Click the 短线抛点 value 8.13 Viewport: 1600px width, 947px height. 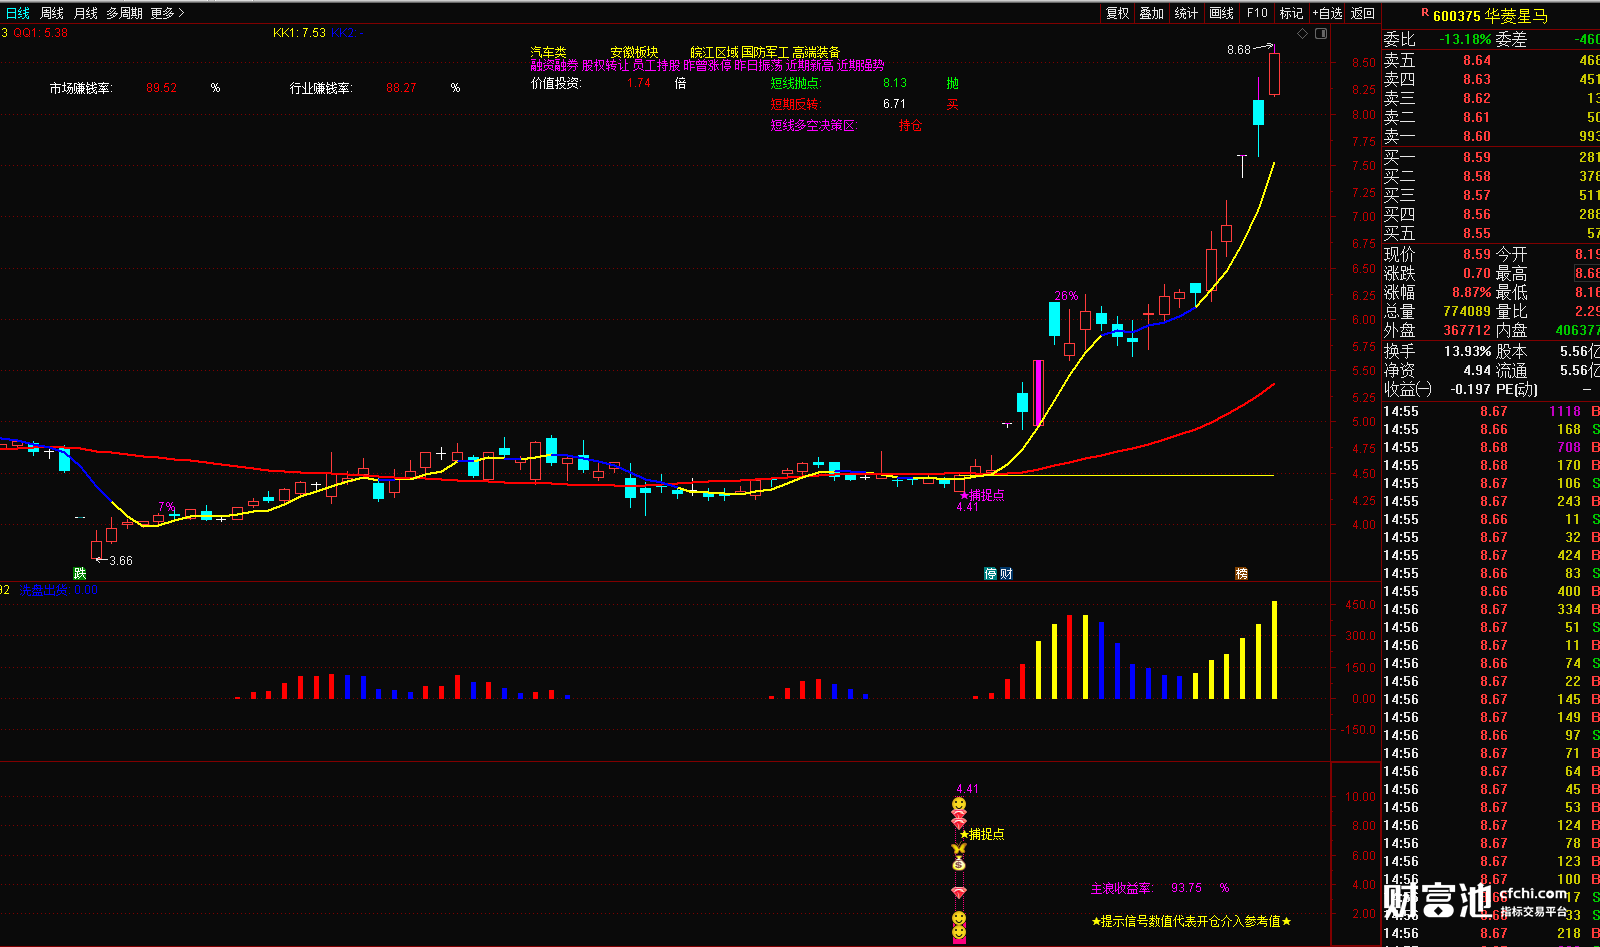895,83
